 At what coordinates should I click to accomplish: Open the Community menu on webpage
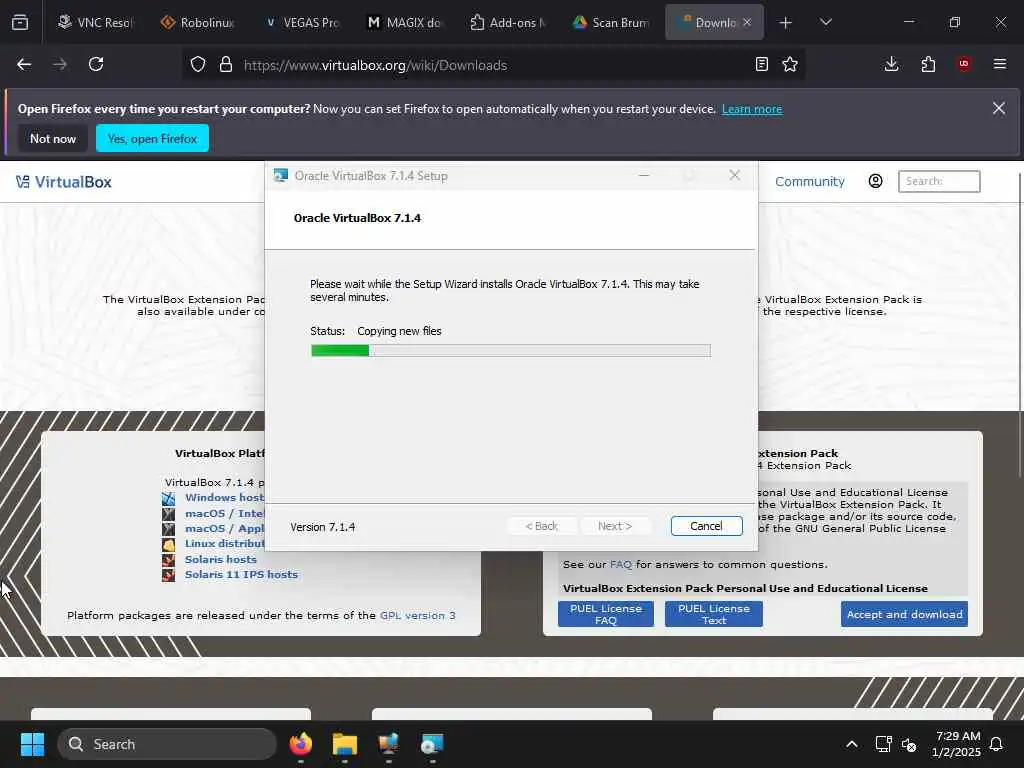point(810,182)
